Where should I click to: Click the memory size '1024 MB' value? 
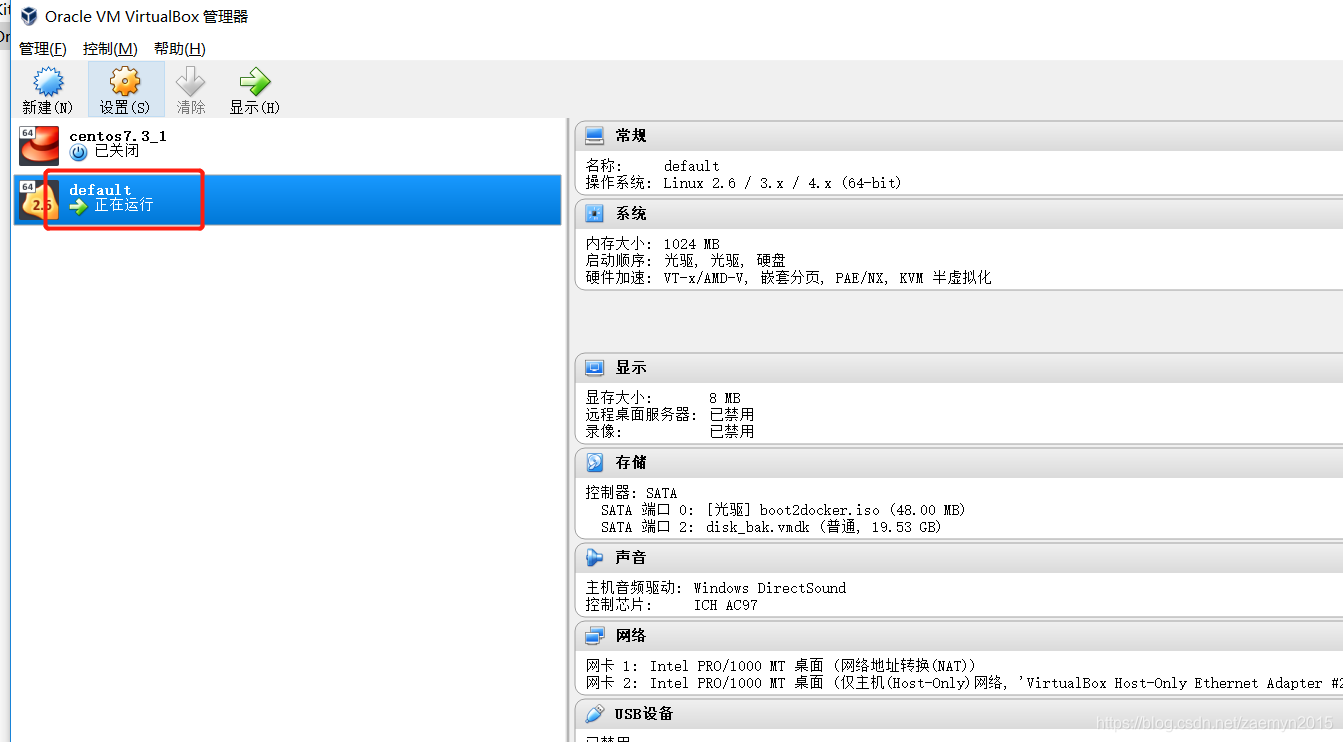(691, 244)
